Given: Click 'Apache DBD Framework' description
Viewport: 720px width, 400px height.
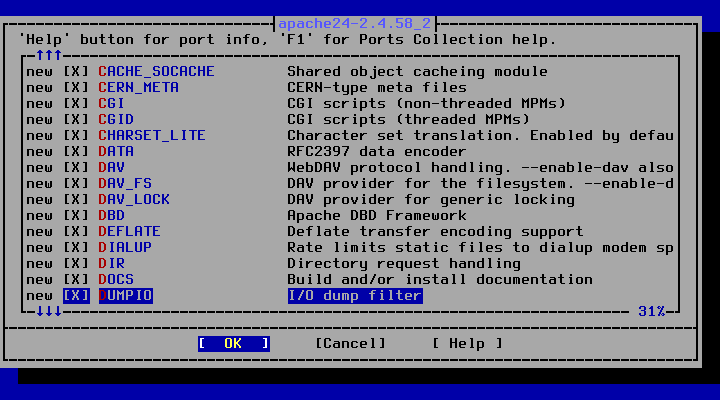Looking at the screenshot, I should [377, 215].
